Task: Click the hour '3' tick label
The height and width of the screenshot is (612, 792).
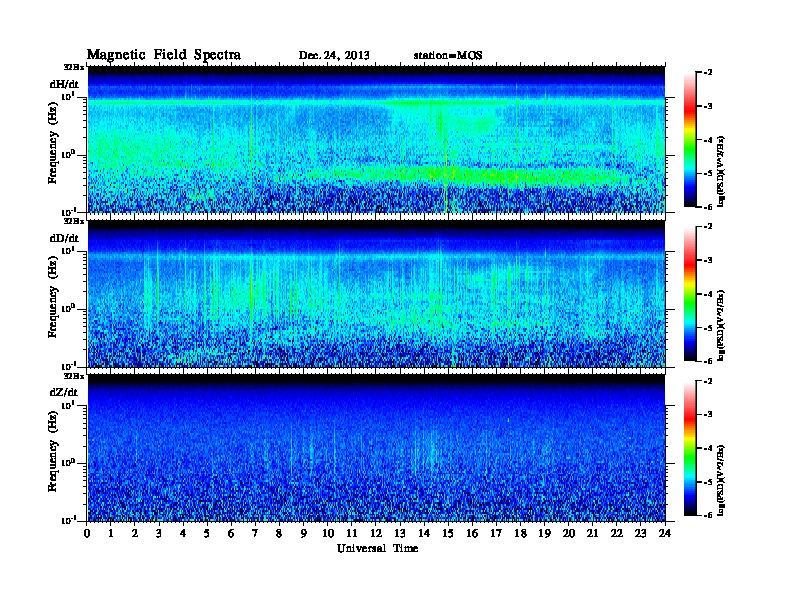Action: click(159, 533)
